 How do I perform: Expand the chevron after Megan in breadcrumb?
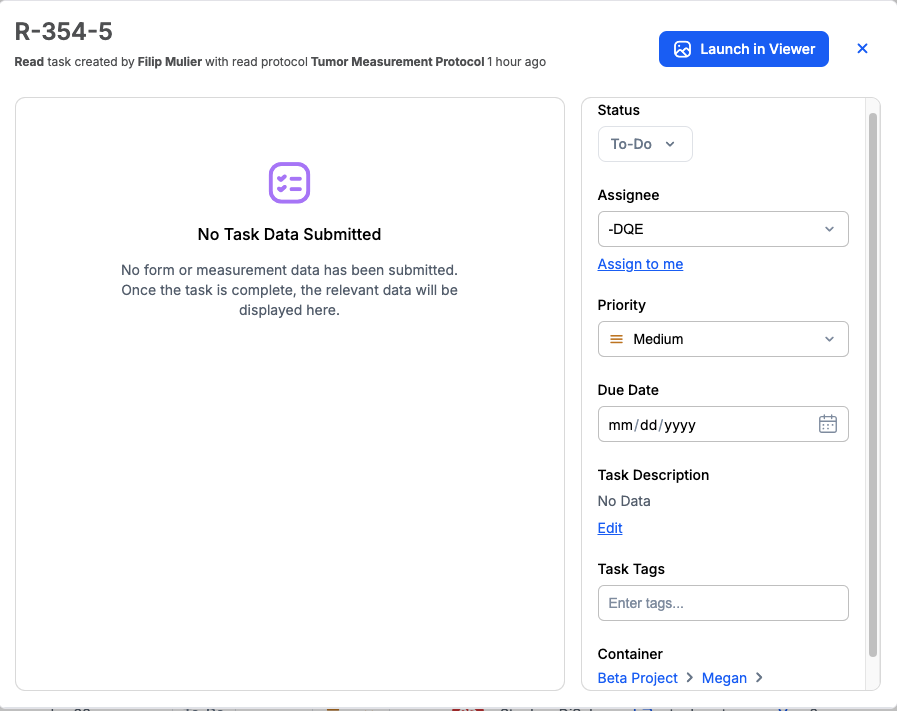point(758,678)
